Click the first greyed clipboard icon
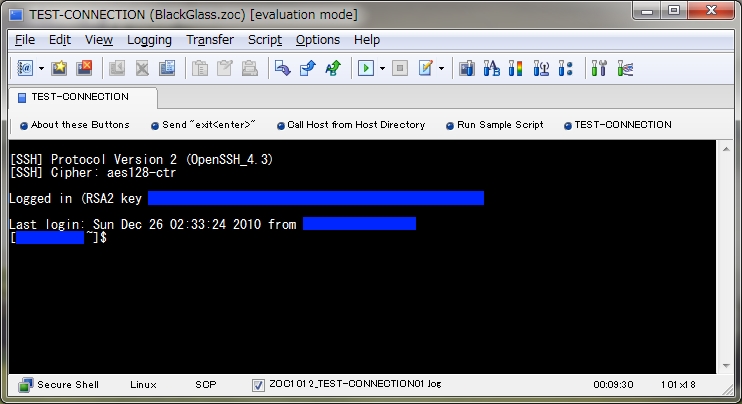 (x=200, y=69)
